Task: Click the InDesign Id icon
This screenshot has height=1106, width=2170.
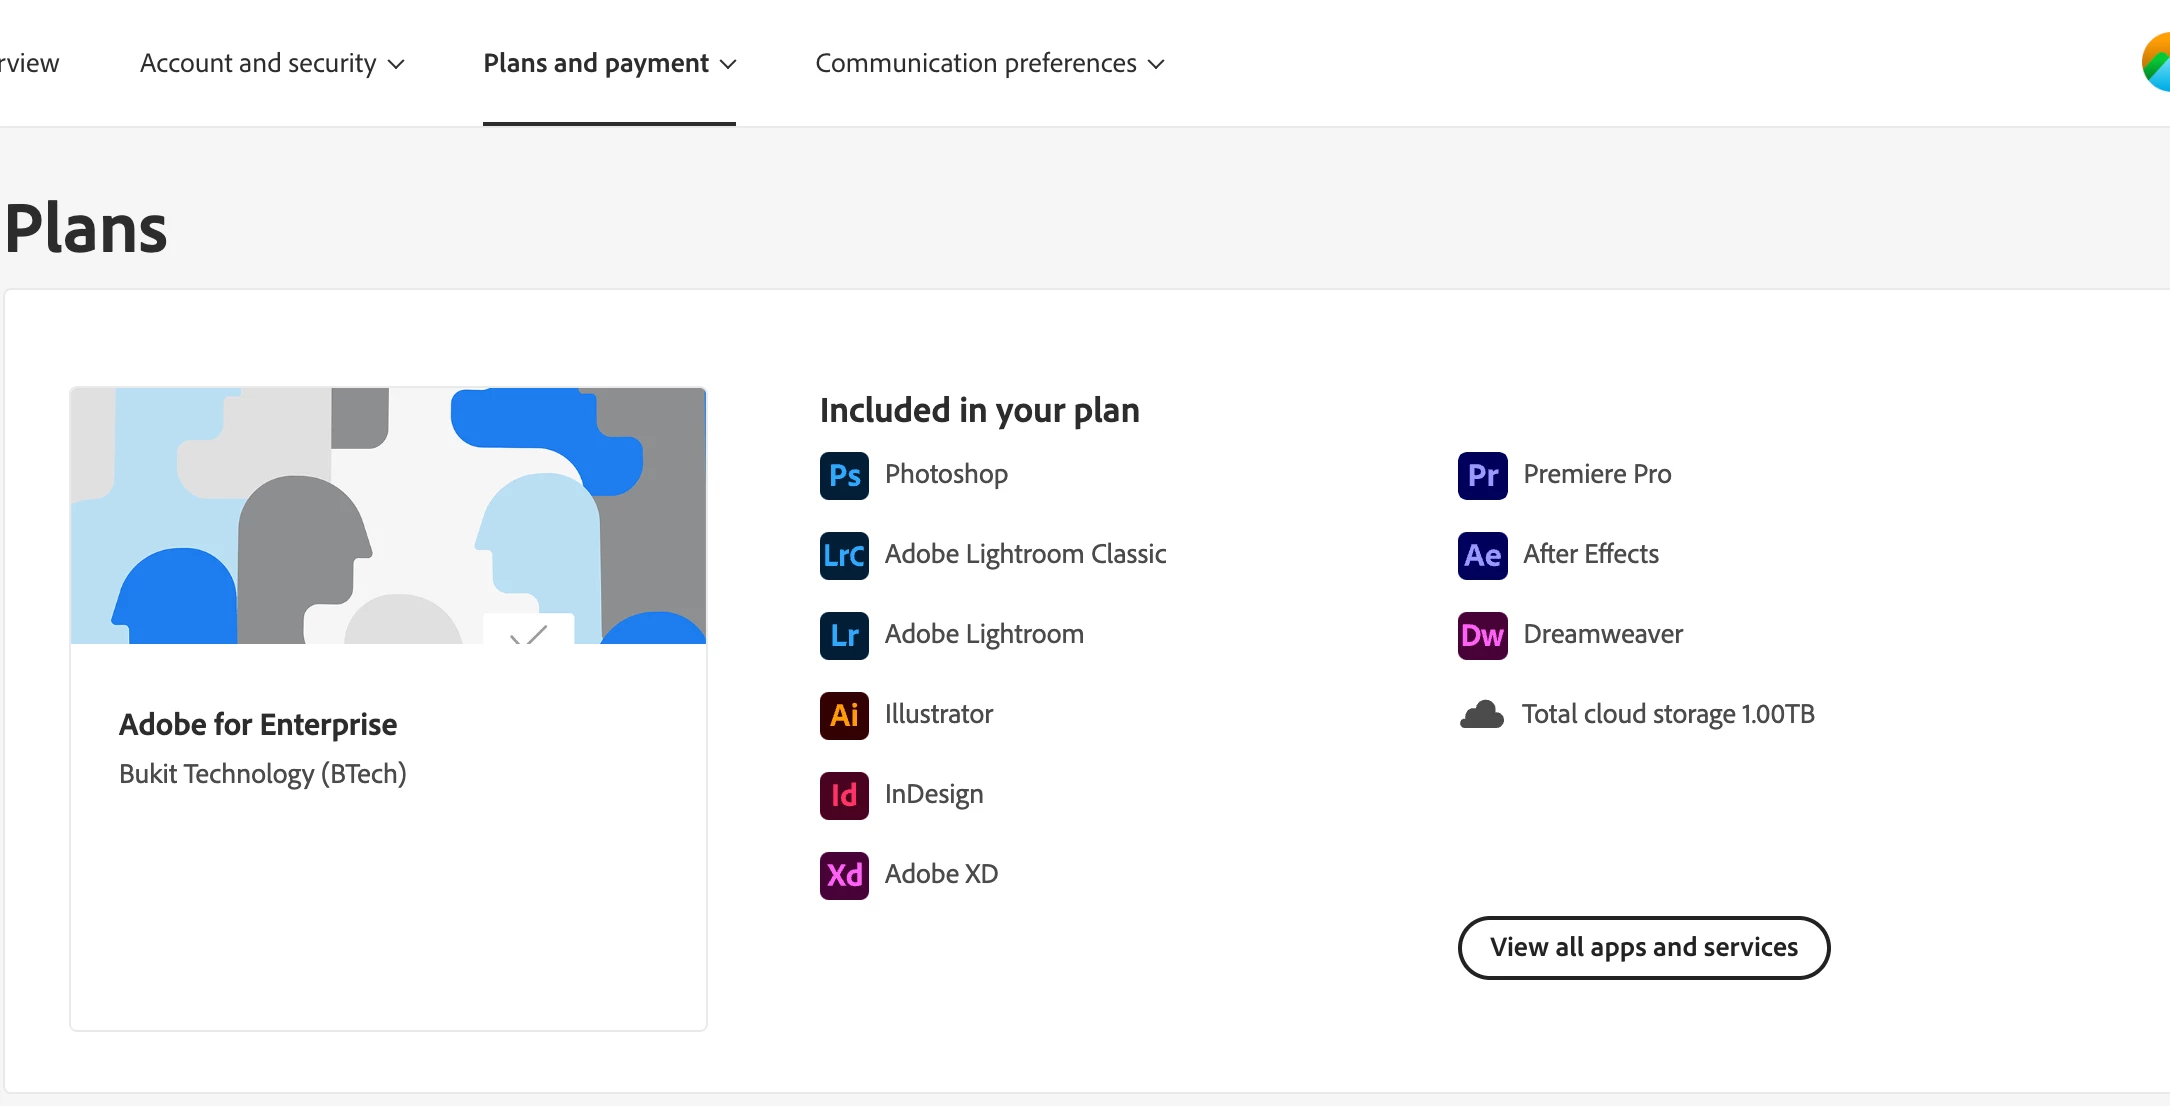Action: [x=844, y=795]
